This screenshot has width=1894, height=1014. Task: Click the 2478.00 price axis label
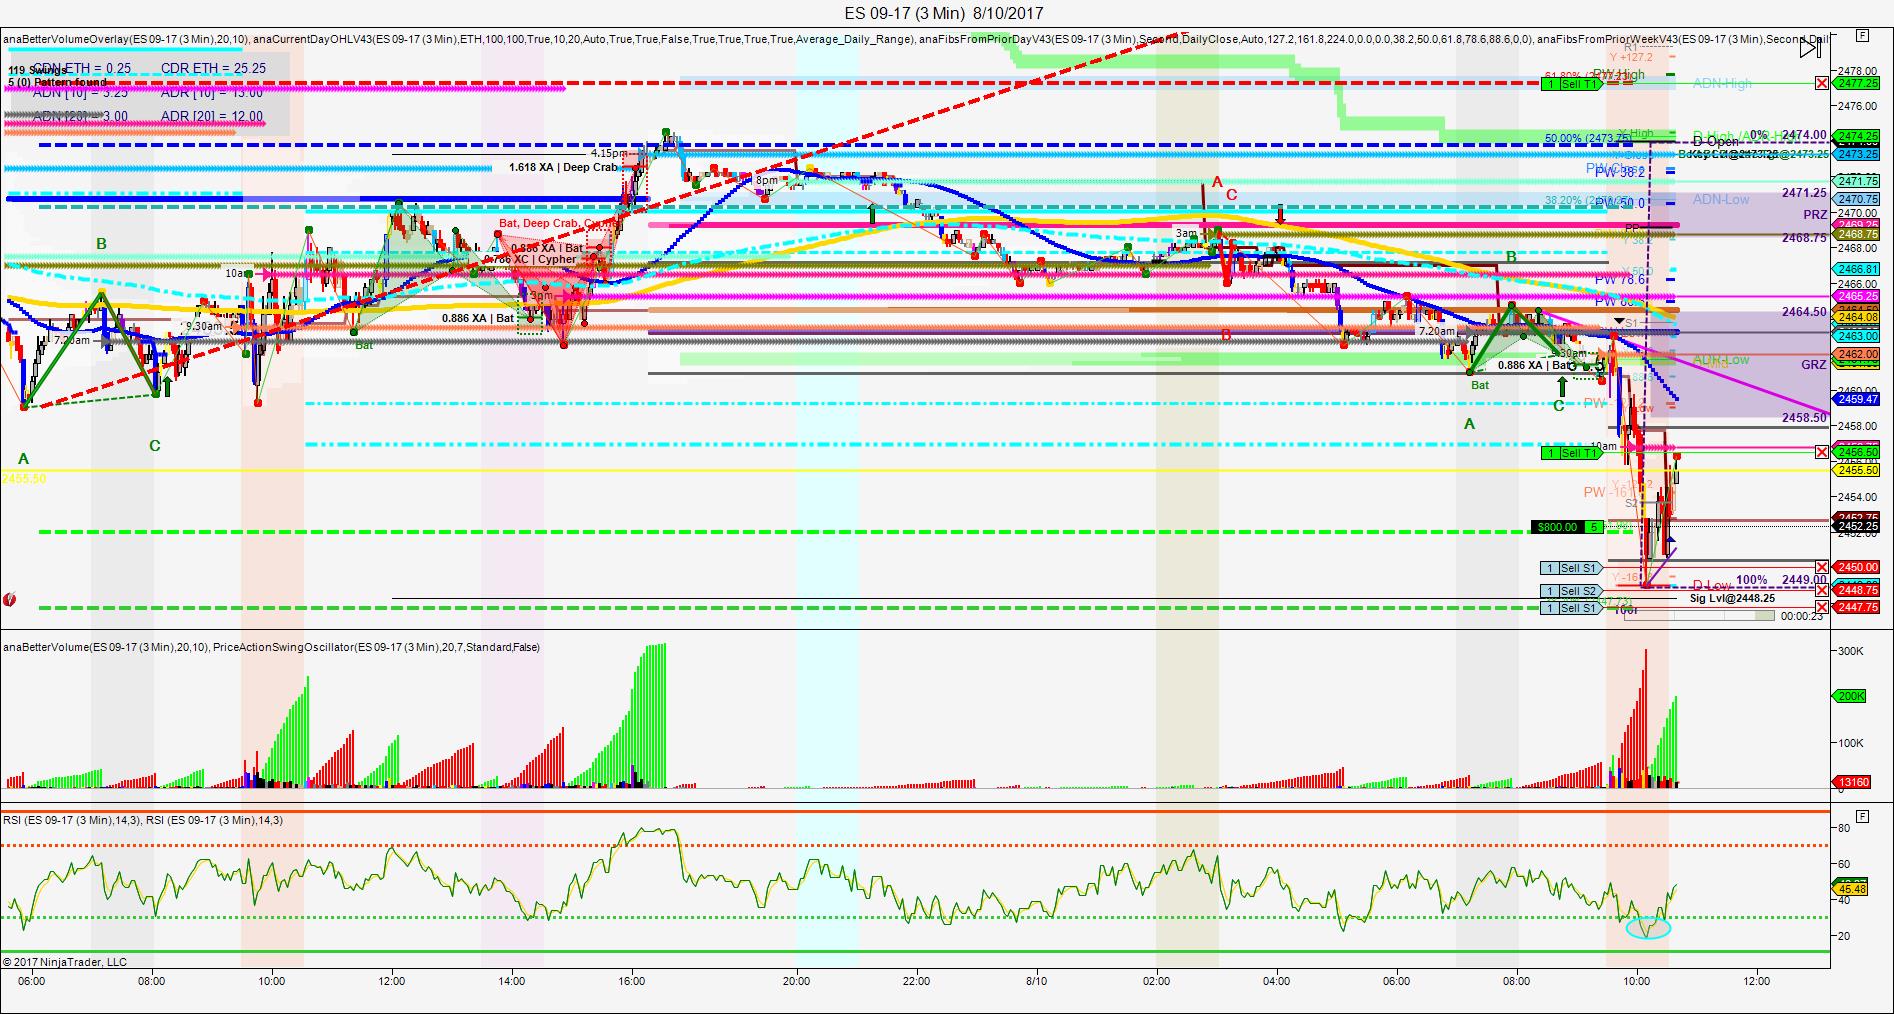(x=1858, y=71)
